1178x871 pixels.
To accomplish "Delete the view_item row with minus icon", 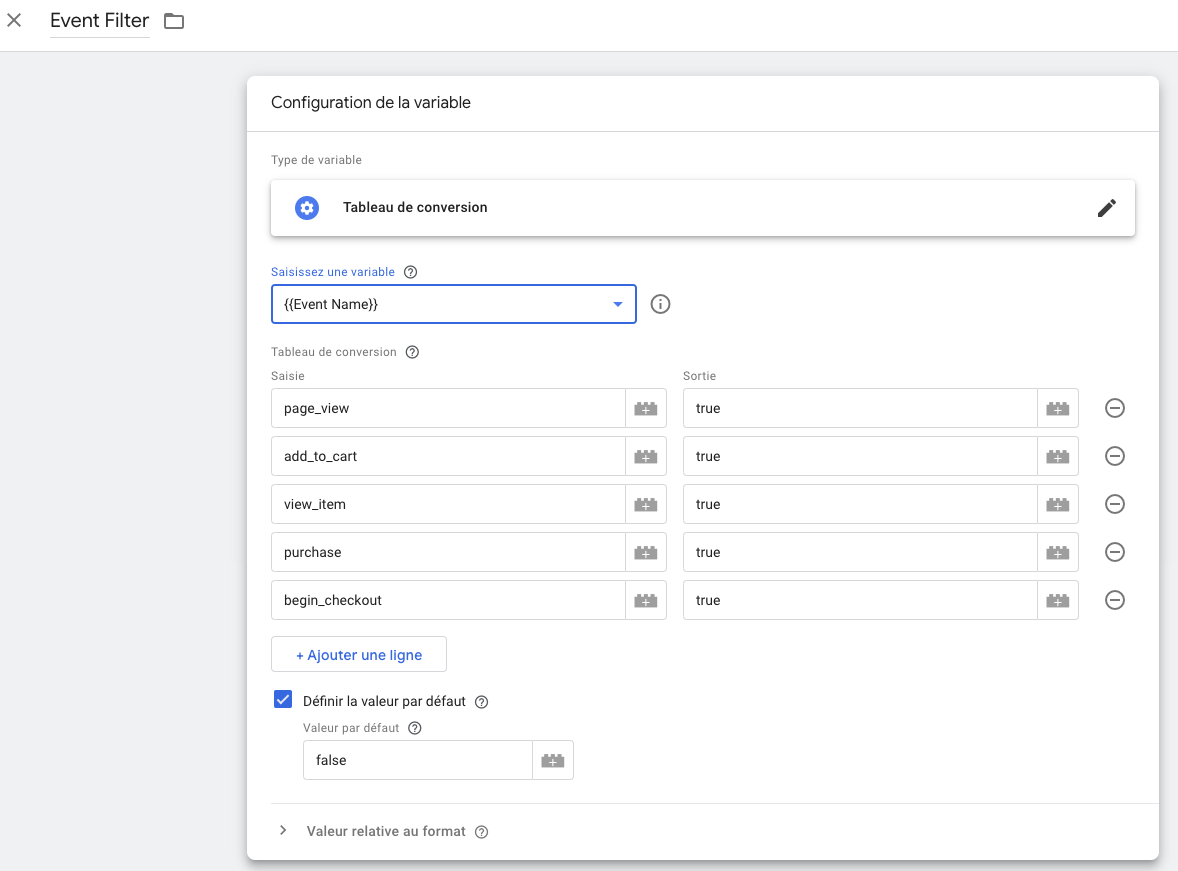I will 1115,504.
